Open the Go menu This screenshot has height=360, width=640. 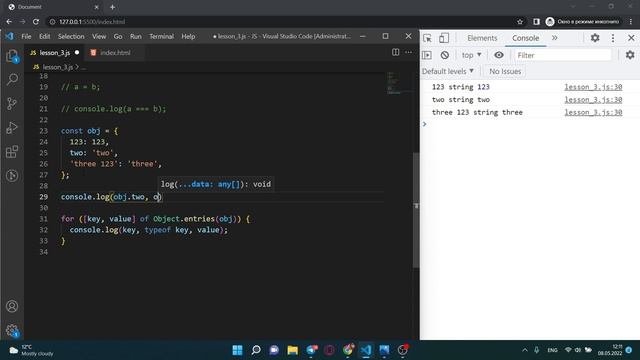[118, 36]
